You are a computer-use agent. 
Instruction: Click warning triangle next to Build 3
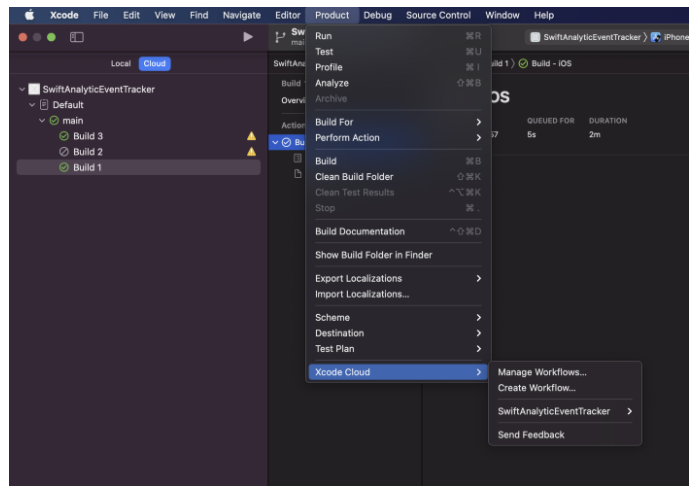[x=251, y=136]
